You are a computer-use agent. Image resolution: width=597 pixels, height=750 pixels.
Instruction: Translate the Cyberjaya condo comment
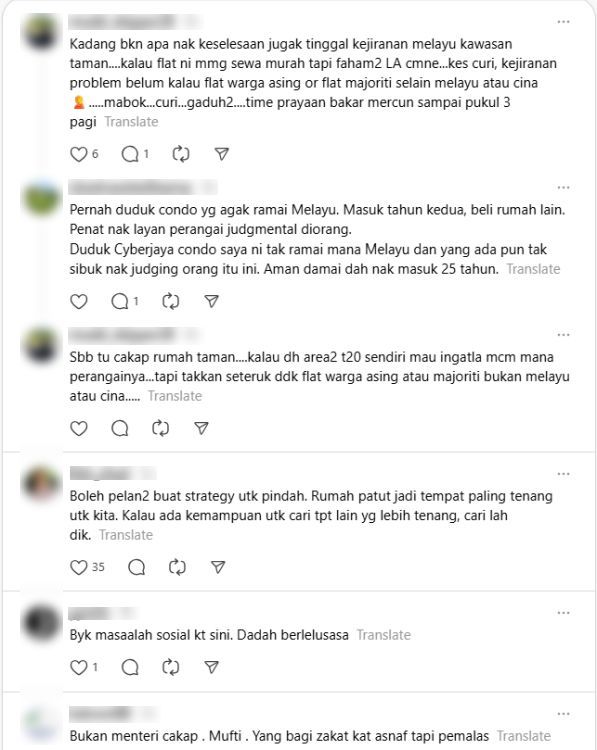click(x=533, y=269)
